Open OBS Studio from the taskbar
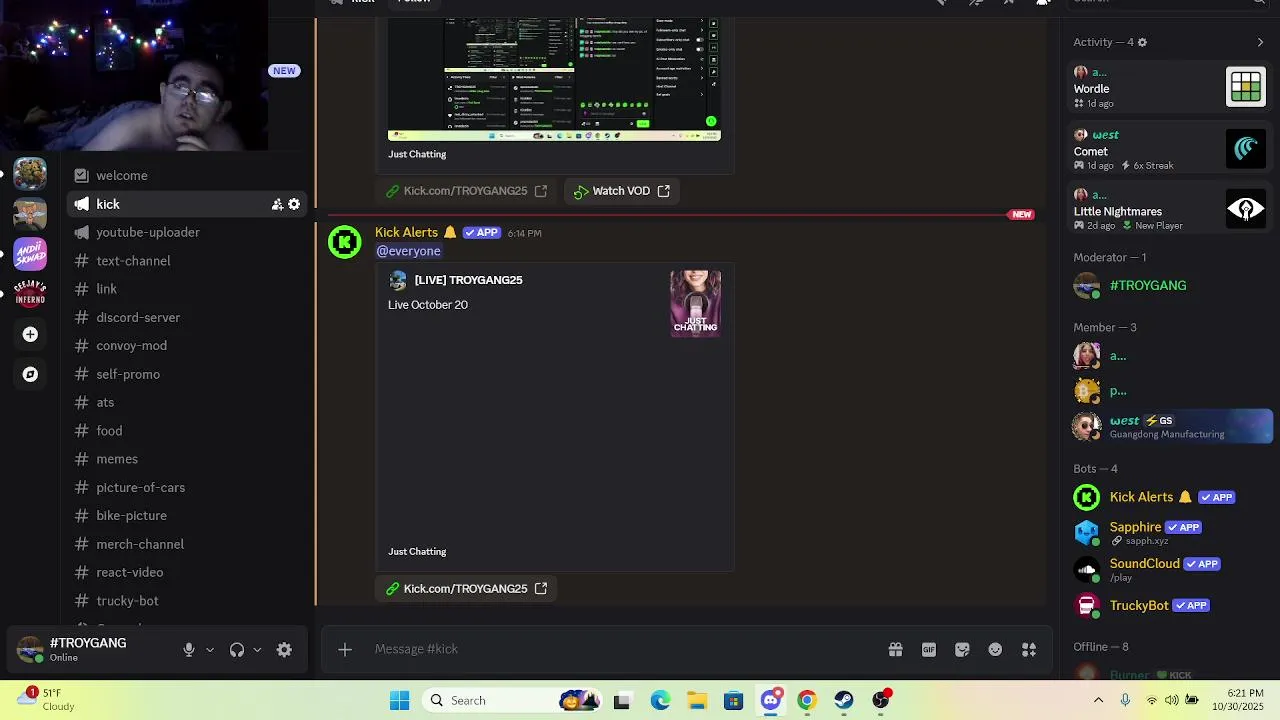 pos(881,700)
